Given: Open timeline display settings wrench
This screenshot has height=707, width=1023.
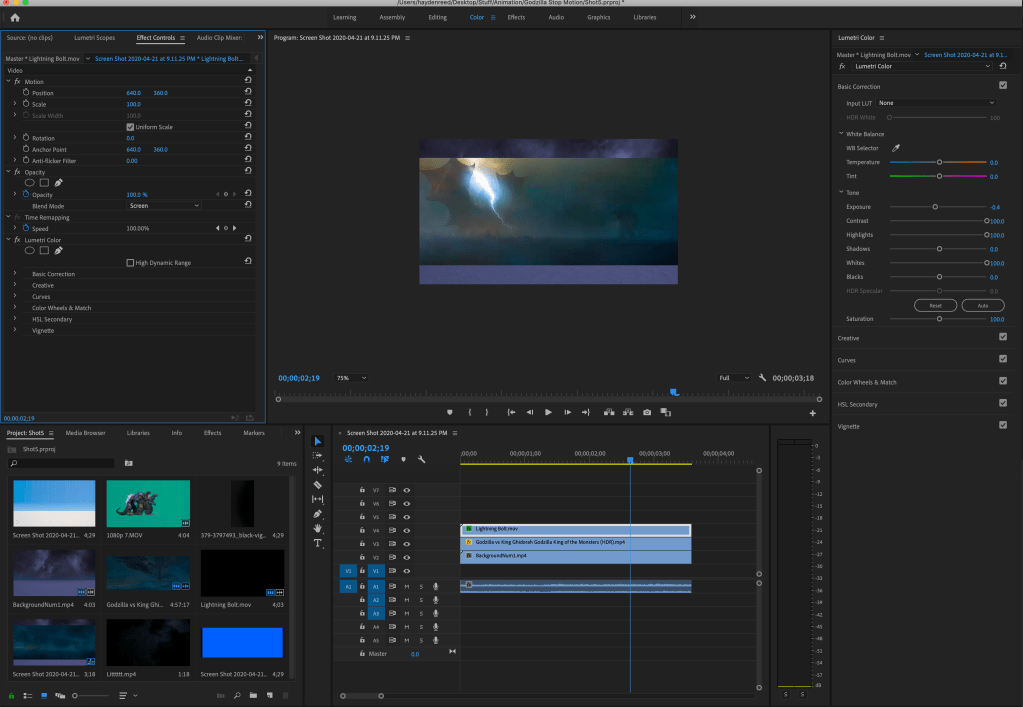Looking at the screenshot, I should point(421,460).
